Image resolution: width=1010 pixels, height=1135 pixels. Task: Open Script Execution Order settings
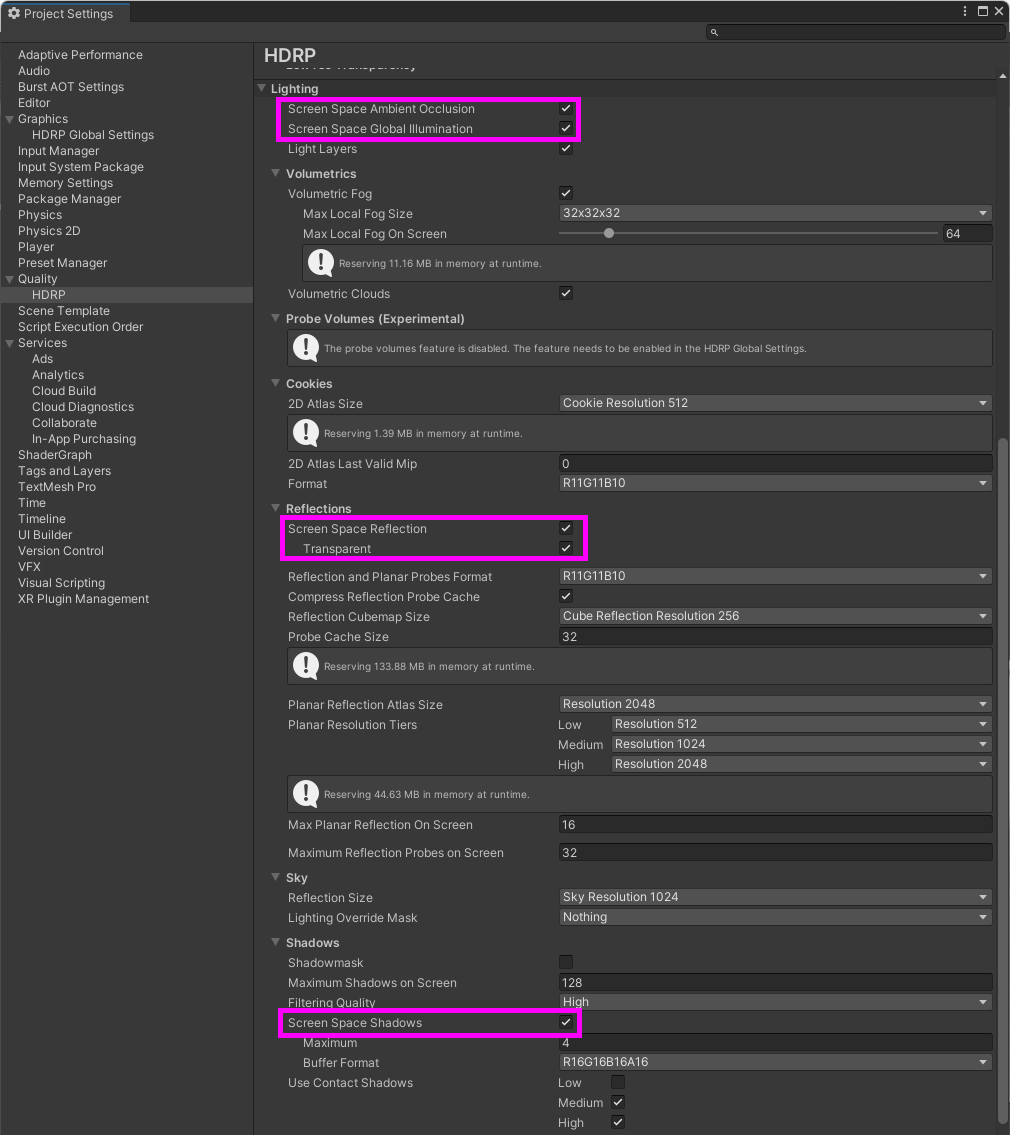(80, 327)
